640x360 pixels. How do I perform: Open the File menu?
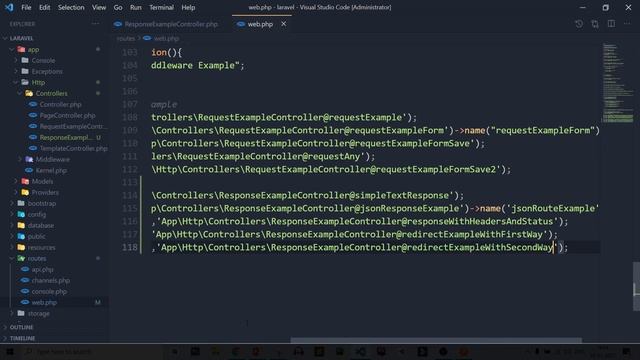point(26,7)
